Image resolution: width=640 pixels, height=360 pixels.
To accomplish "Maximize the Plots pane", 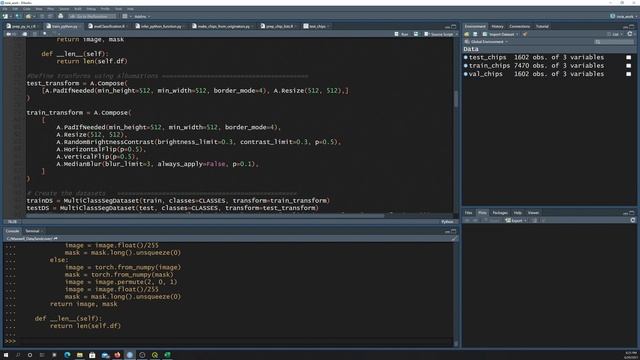I will (632, 213).
